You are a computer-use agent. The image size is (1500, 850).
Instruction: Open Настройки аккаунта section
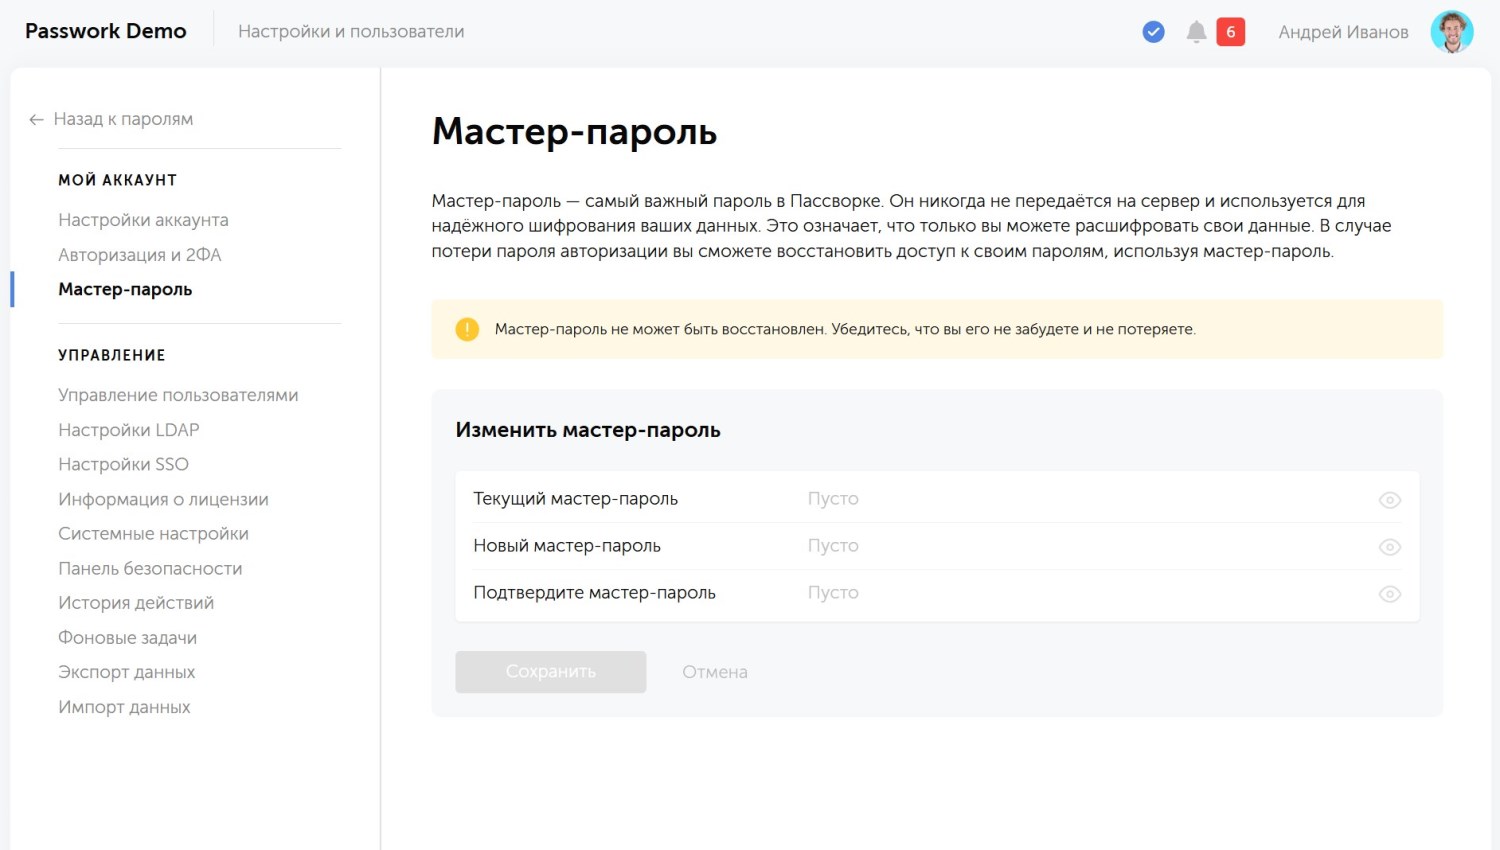click(x=143, y=220)
